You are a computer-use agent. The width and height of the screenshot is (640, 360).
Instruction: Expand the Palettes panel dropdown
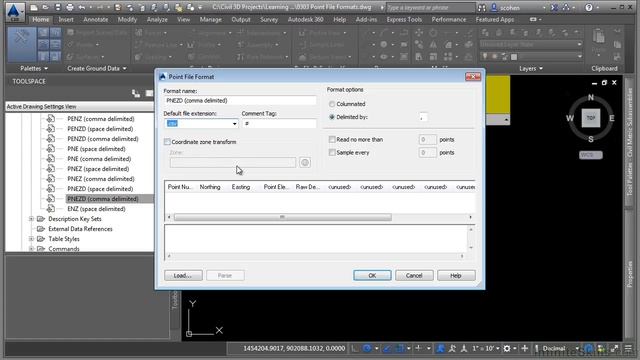(34, 69)
